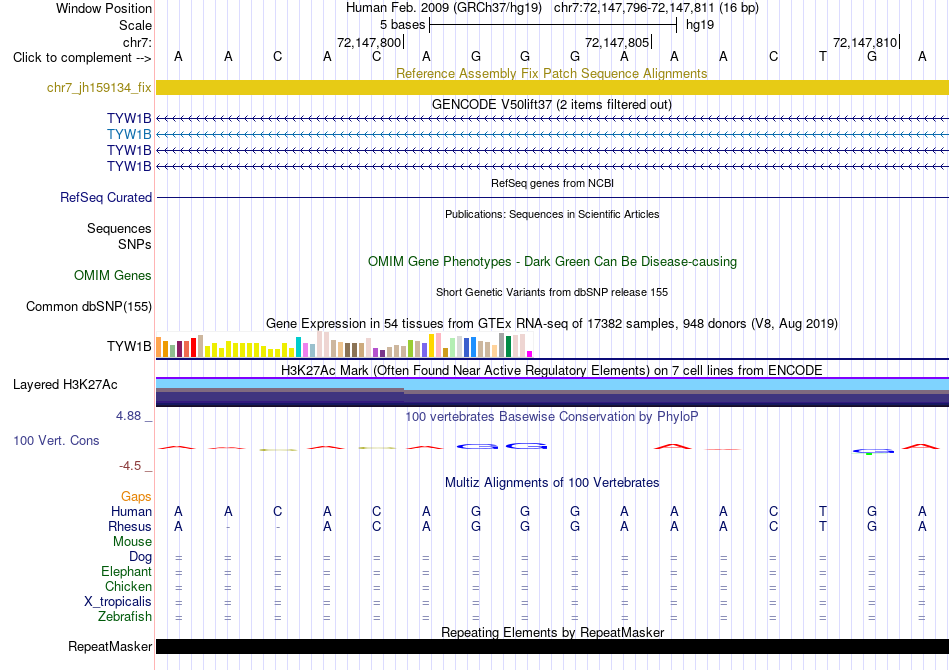Click the Window Position label

coord(104,8)
